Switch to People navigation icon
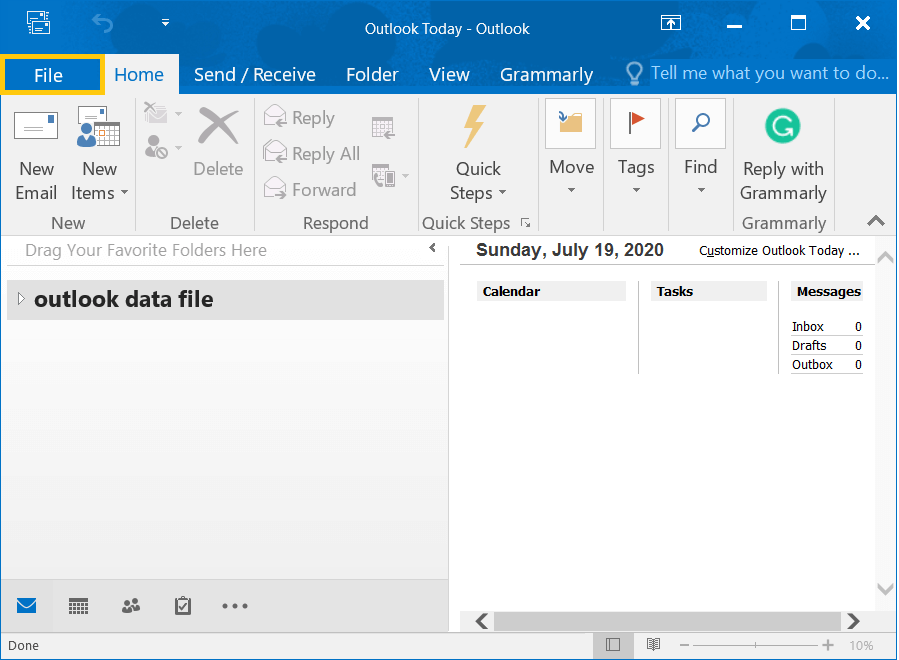The width and height of the screenshot is (899, 660). click(x=131, y=606)
